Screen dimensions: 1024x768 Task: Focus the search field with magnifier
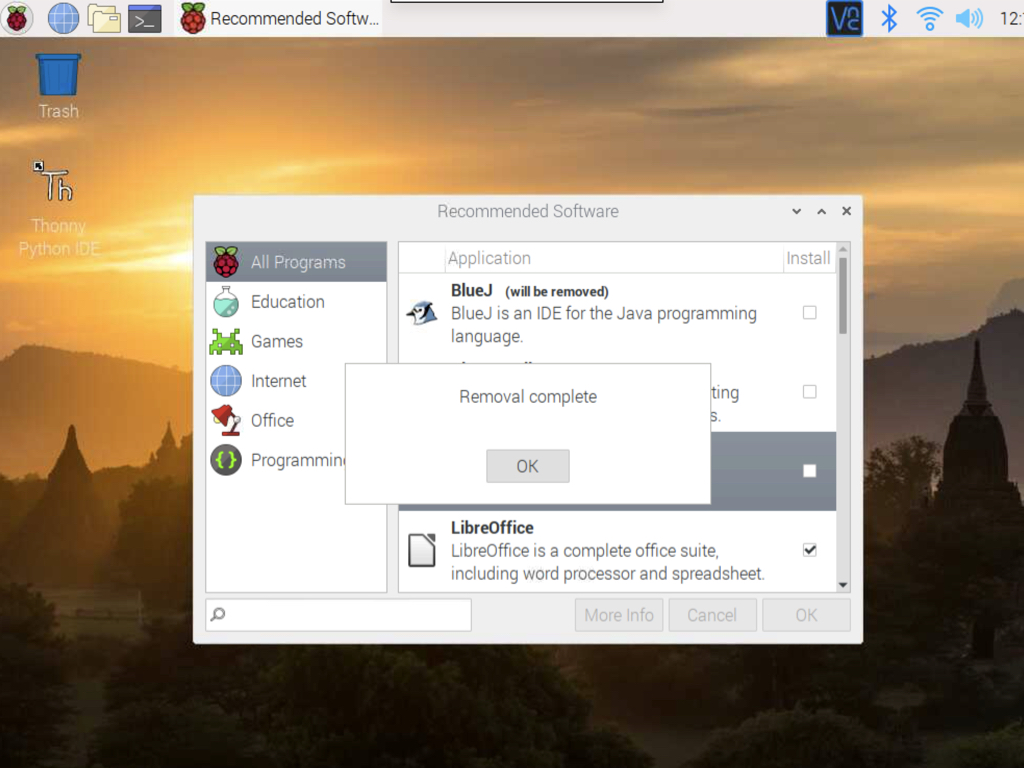pos(338,615)
